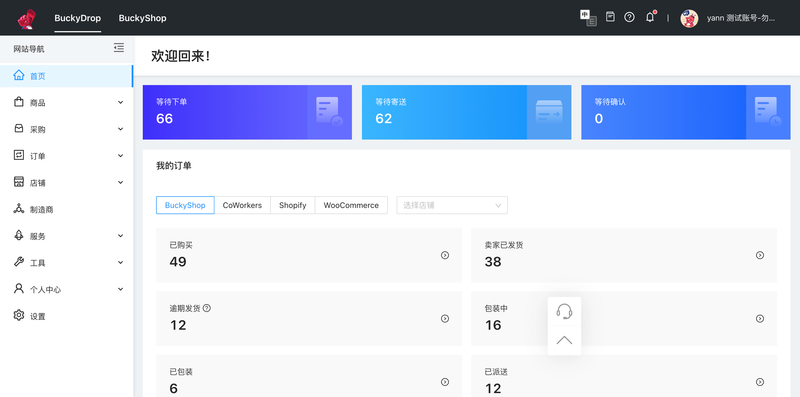Expand the 服务 chevron
This screenshot has width=800, height=397.
click(x=120, y=236)
